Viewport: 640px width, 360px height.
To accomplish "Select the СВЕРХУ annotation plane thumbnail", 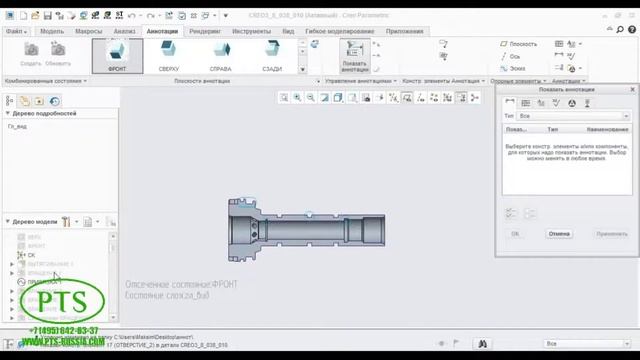I will click(x=169, y=56).
